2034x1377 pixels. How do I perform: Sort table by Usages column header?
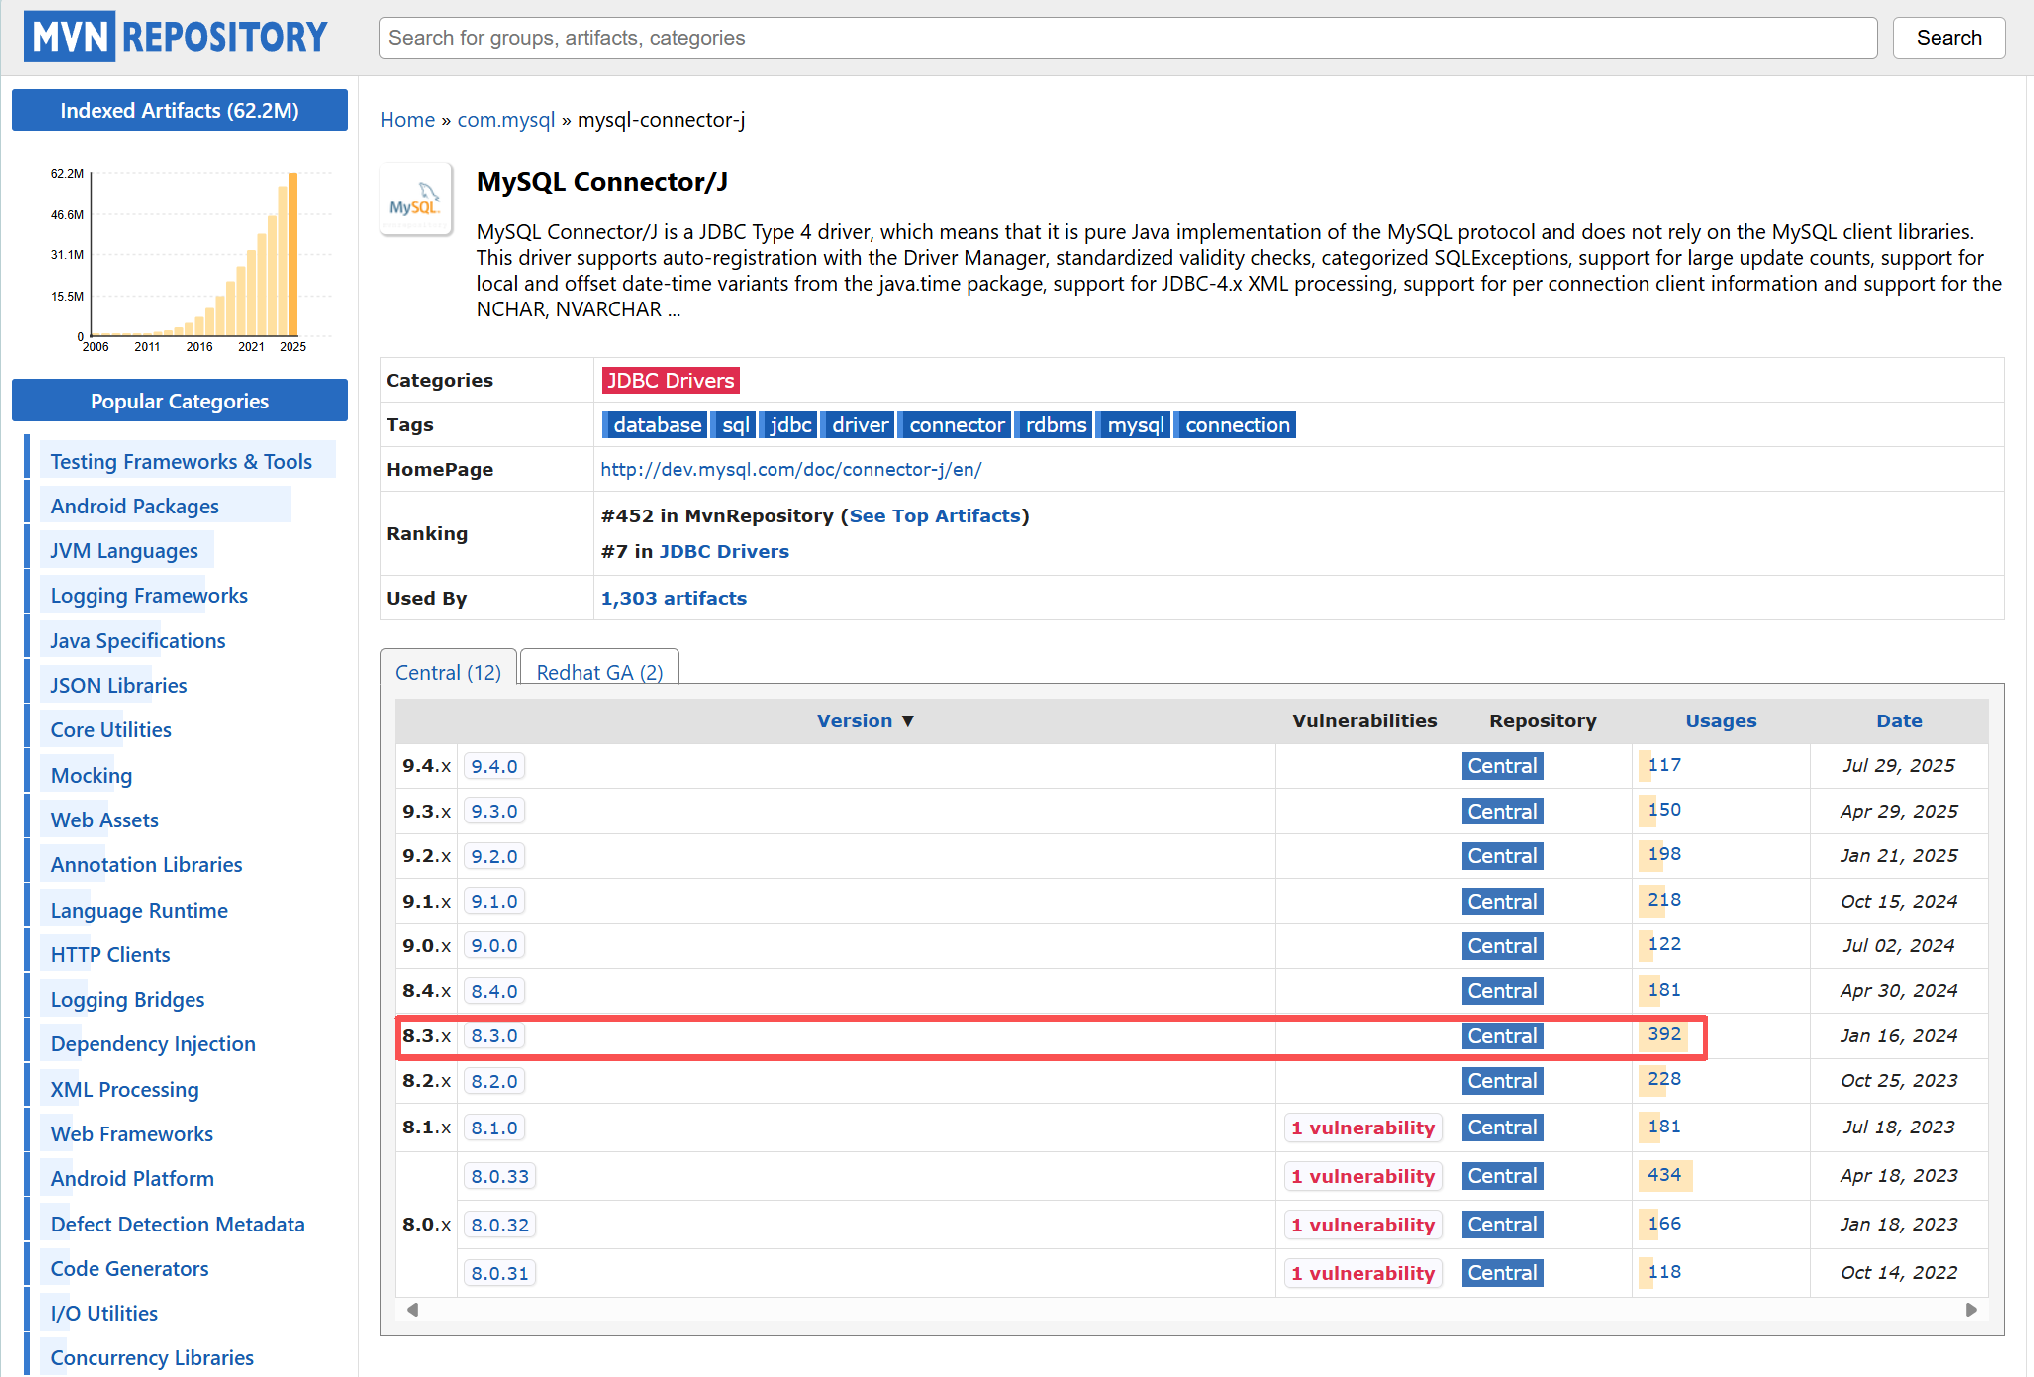1720,721
